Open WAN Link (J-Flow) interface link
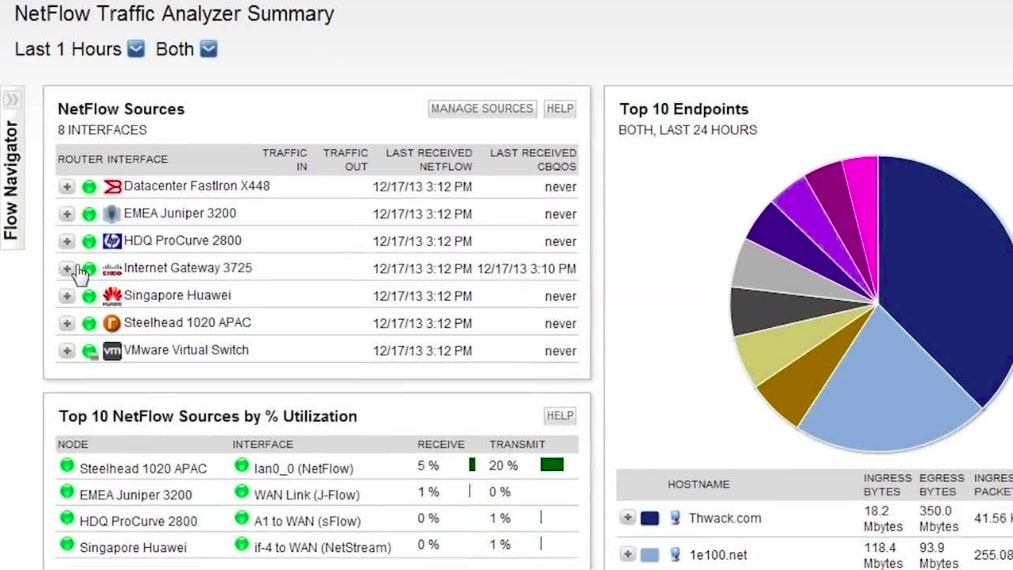1013x570 pixels. [307, 495]
